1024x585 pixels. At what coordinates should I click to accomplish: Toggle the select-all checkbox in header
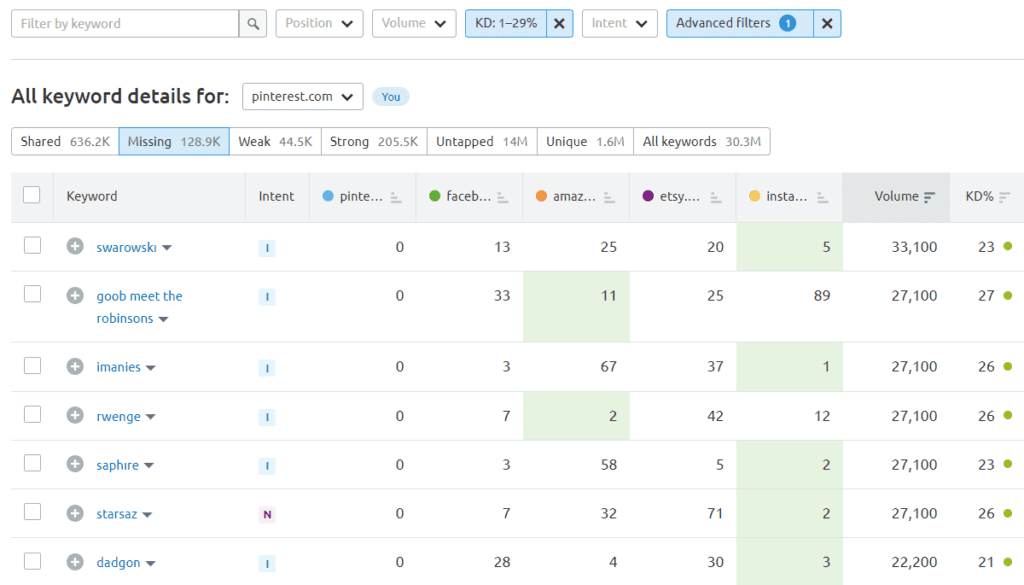click(x=31, y=195)
